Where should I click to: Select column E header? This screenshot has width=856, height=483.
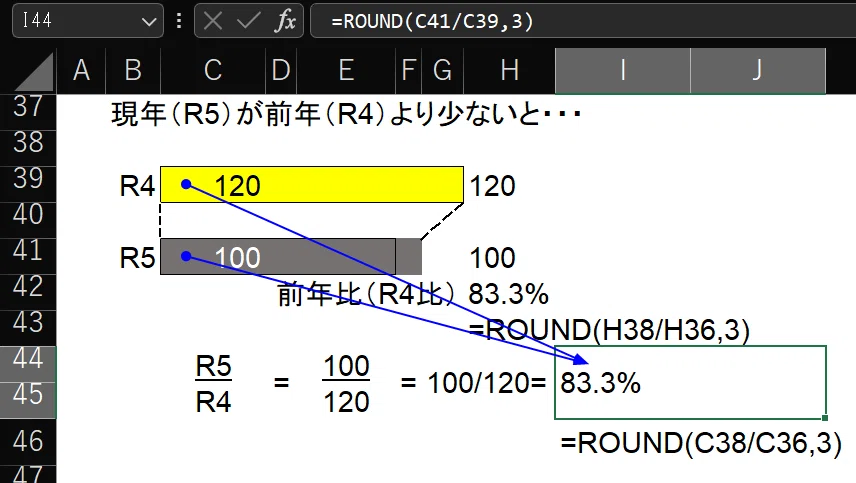click(x=346, y=70)
